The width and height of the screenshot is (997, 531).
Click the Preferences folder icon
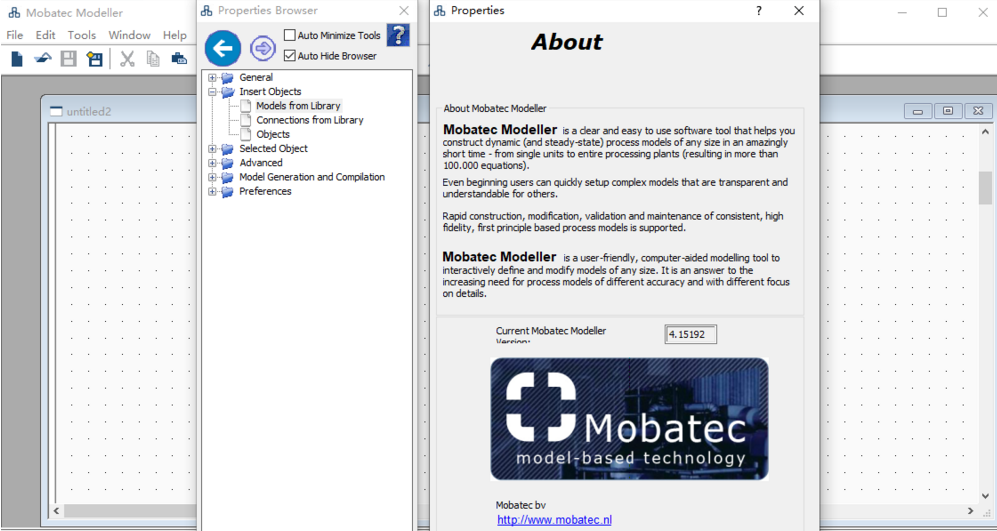tap(228, 191)
